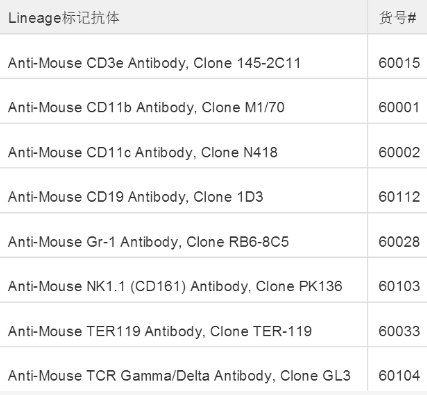Open catalog number 60033

[x=399, y=331]
